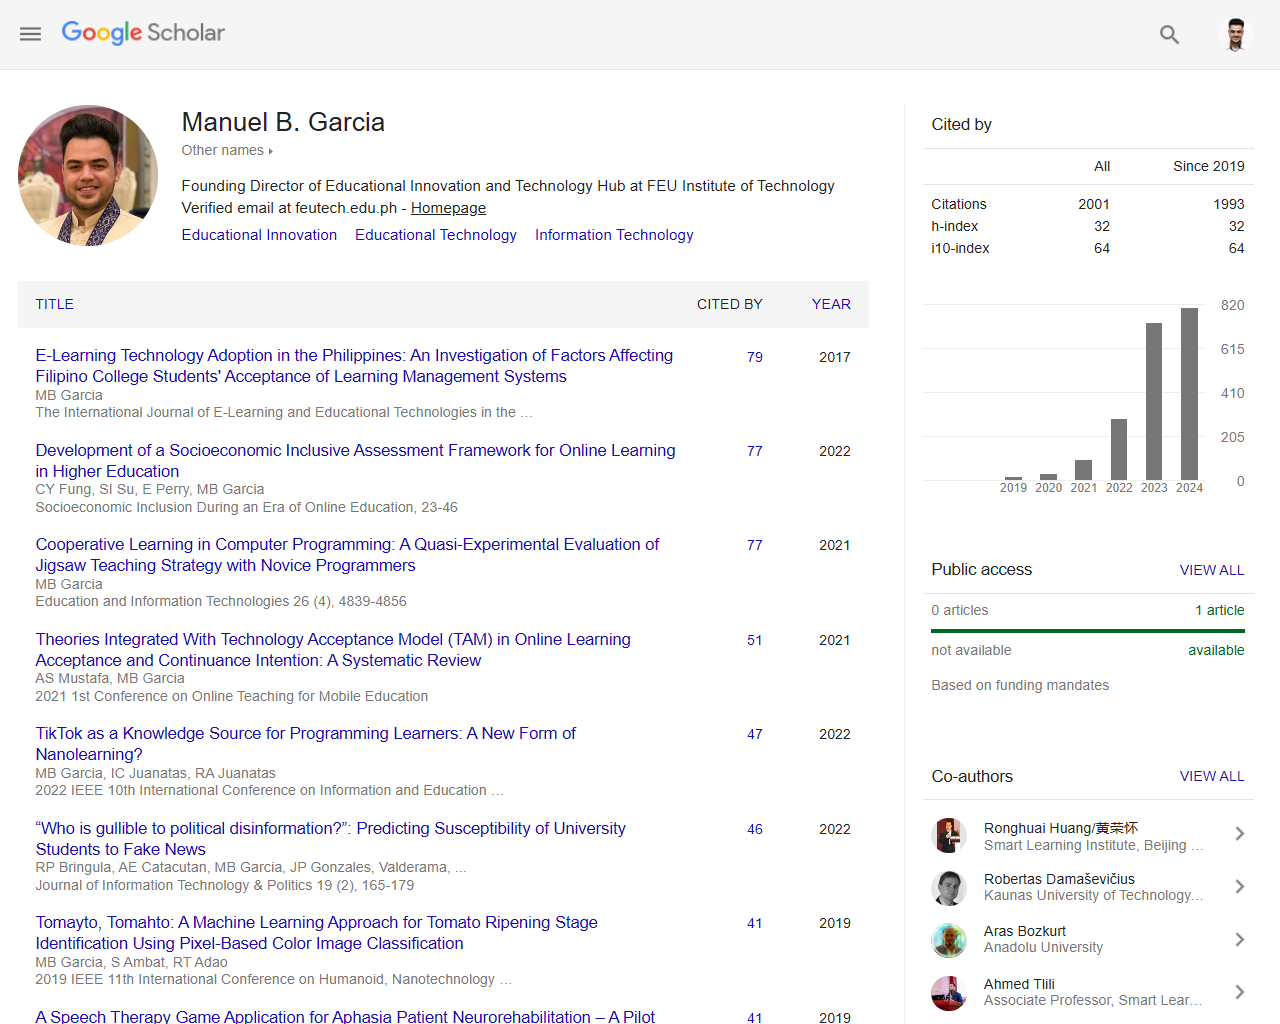Expand the Other names section
This screenshot has height=1024, width=1280.
pyautogui.click(x=226, y=150)
